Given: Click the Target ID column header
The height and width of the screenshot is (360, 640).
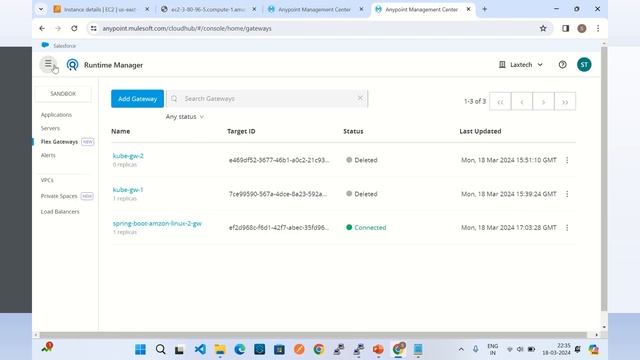Looking at the screenshot, I should [x=241, y=131].
